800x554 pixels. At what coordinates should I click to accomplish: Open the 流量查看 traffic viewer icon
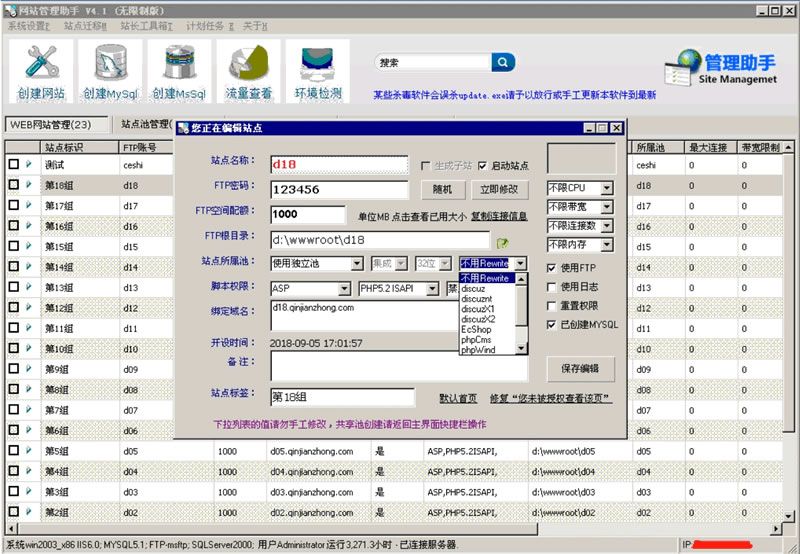tap(248, 71)
